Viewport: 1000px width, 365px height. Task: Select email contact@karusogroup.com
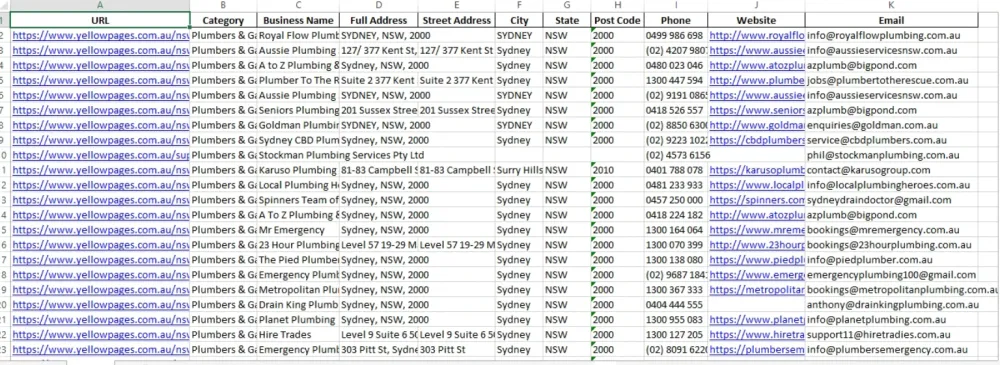(x=892, y=170)
